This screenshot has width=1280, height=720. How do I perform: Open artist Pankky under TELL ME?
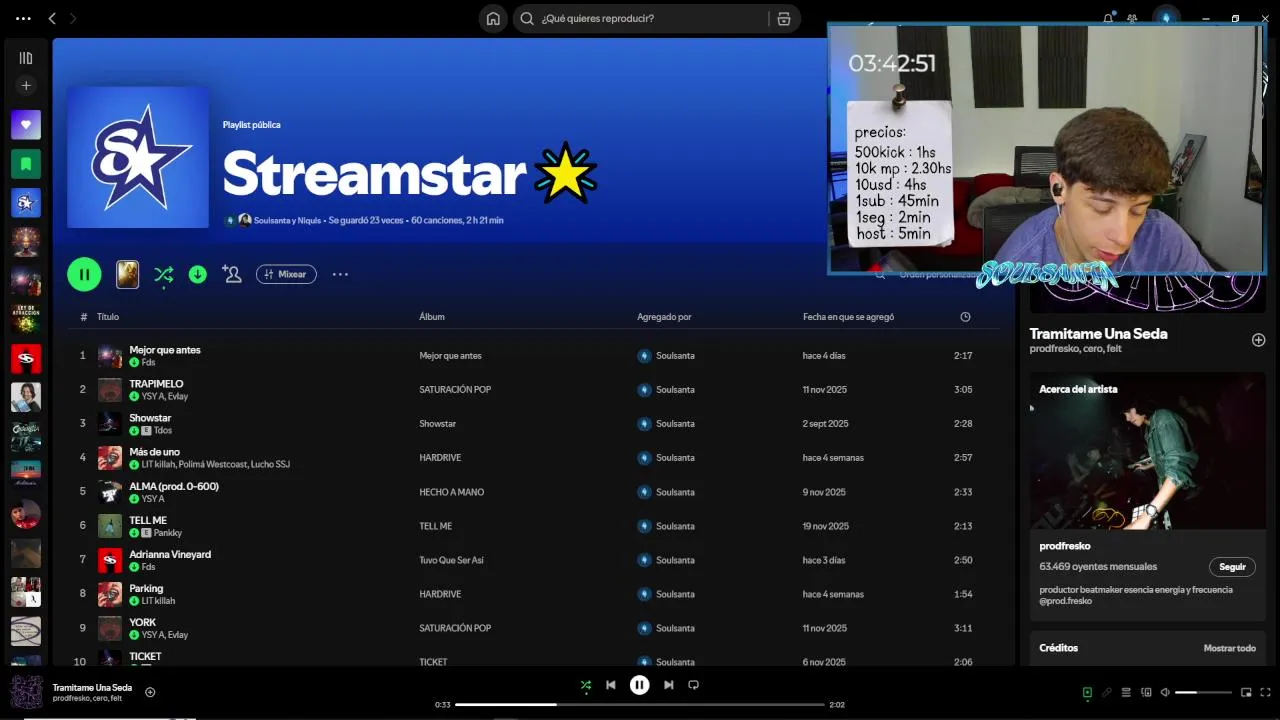pos(168,533)
